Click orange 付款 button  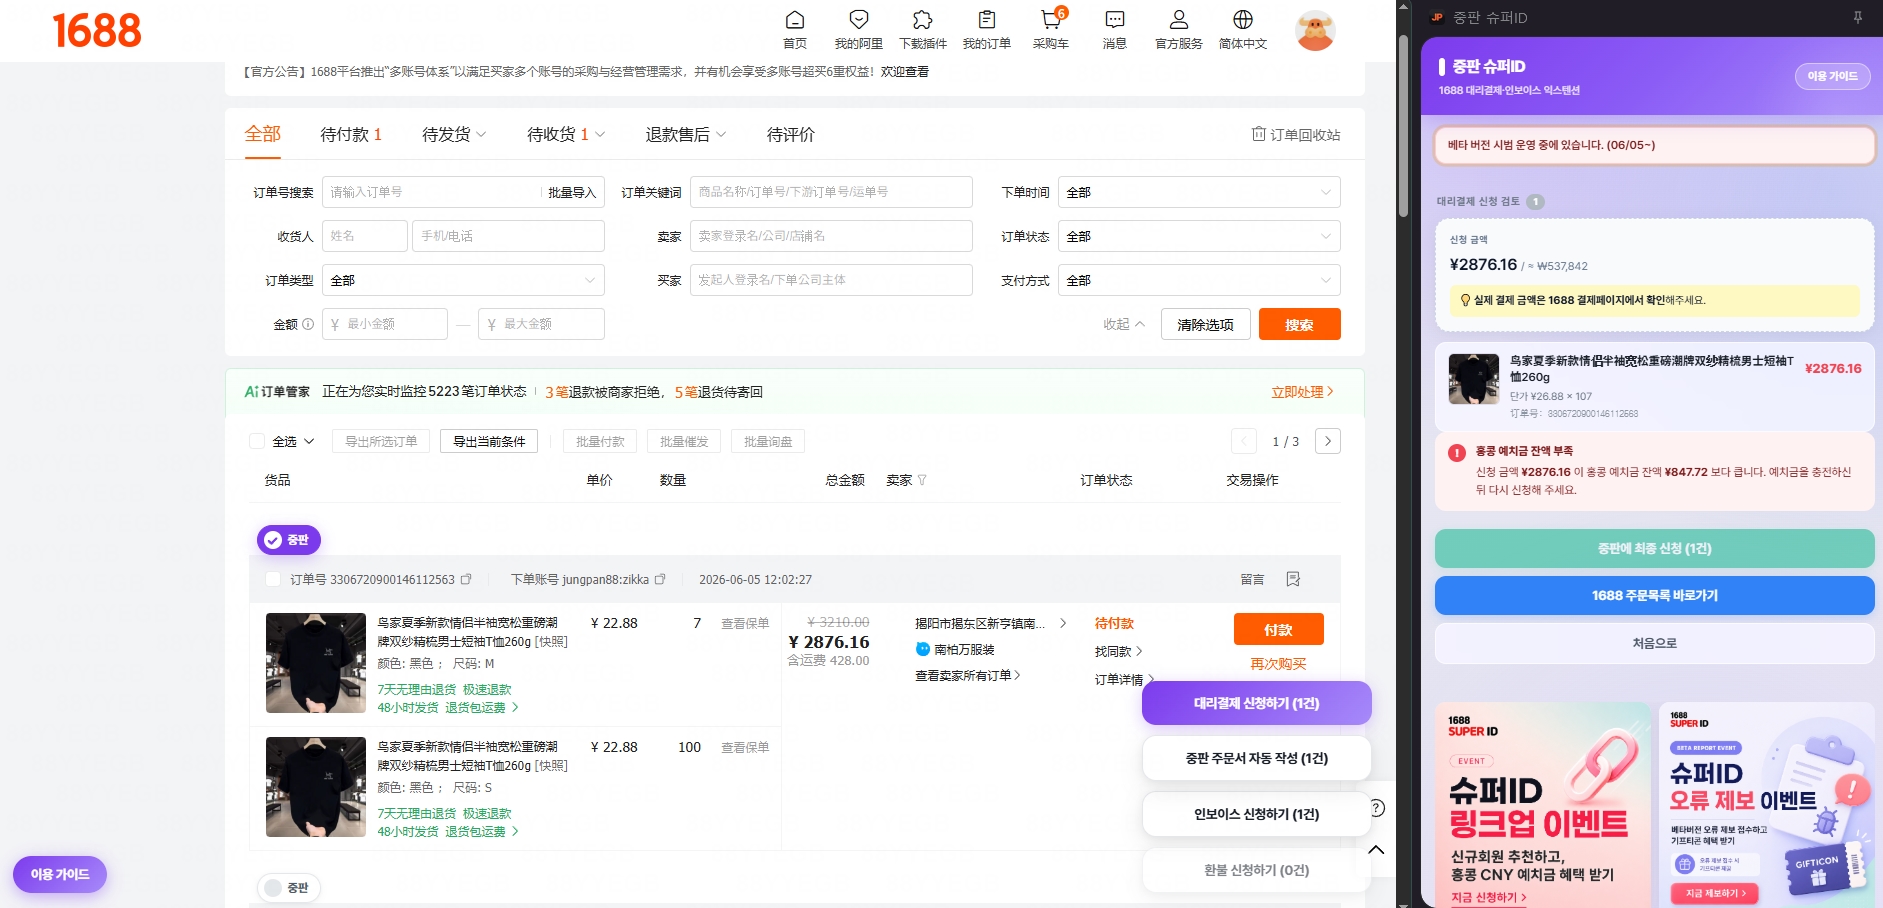coord(1278,629)
